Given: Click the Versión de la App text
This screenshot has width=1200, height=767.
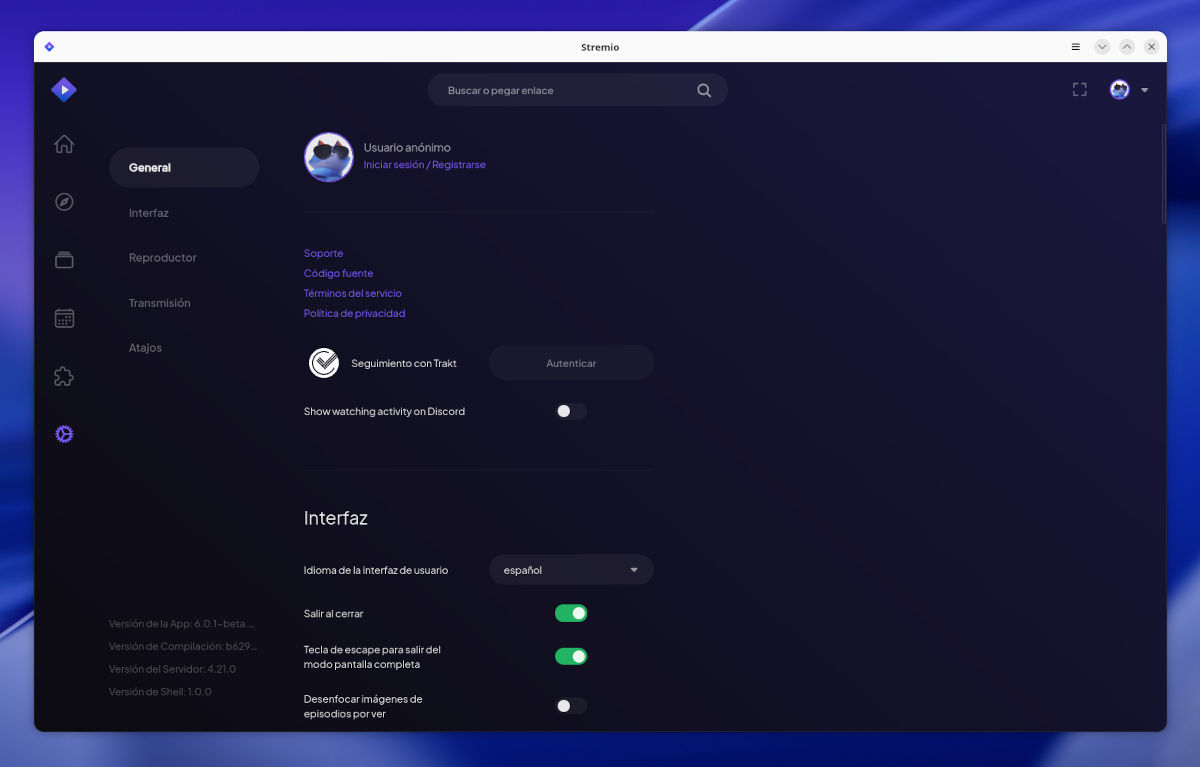Looking at the screenshot, I should pos(182,624).
